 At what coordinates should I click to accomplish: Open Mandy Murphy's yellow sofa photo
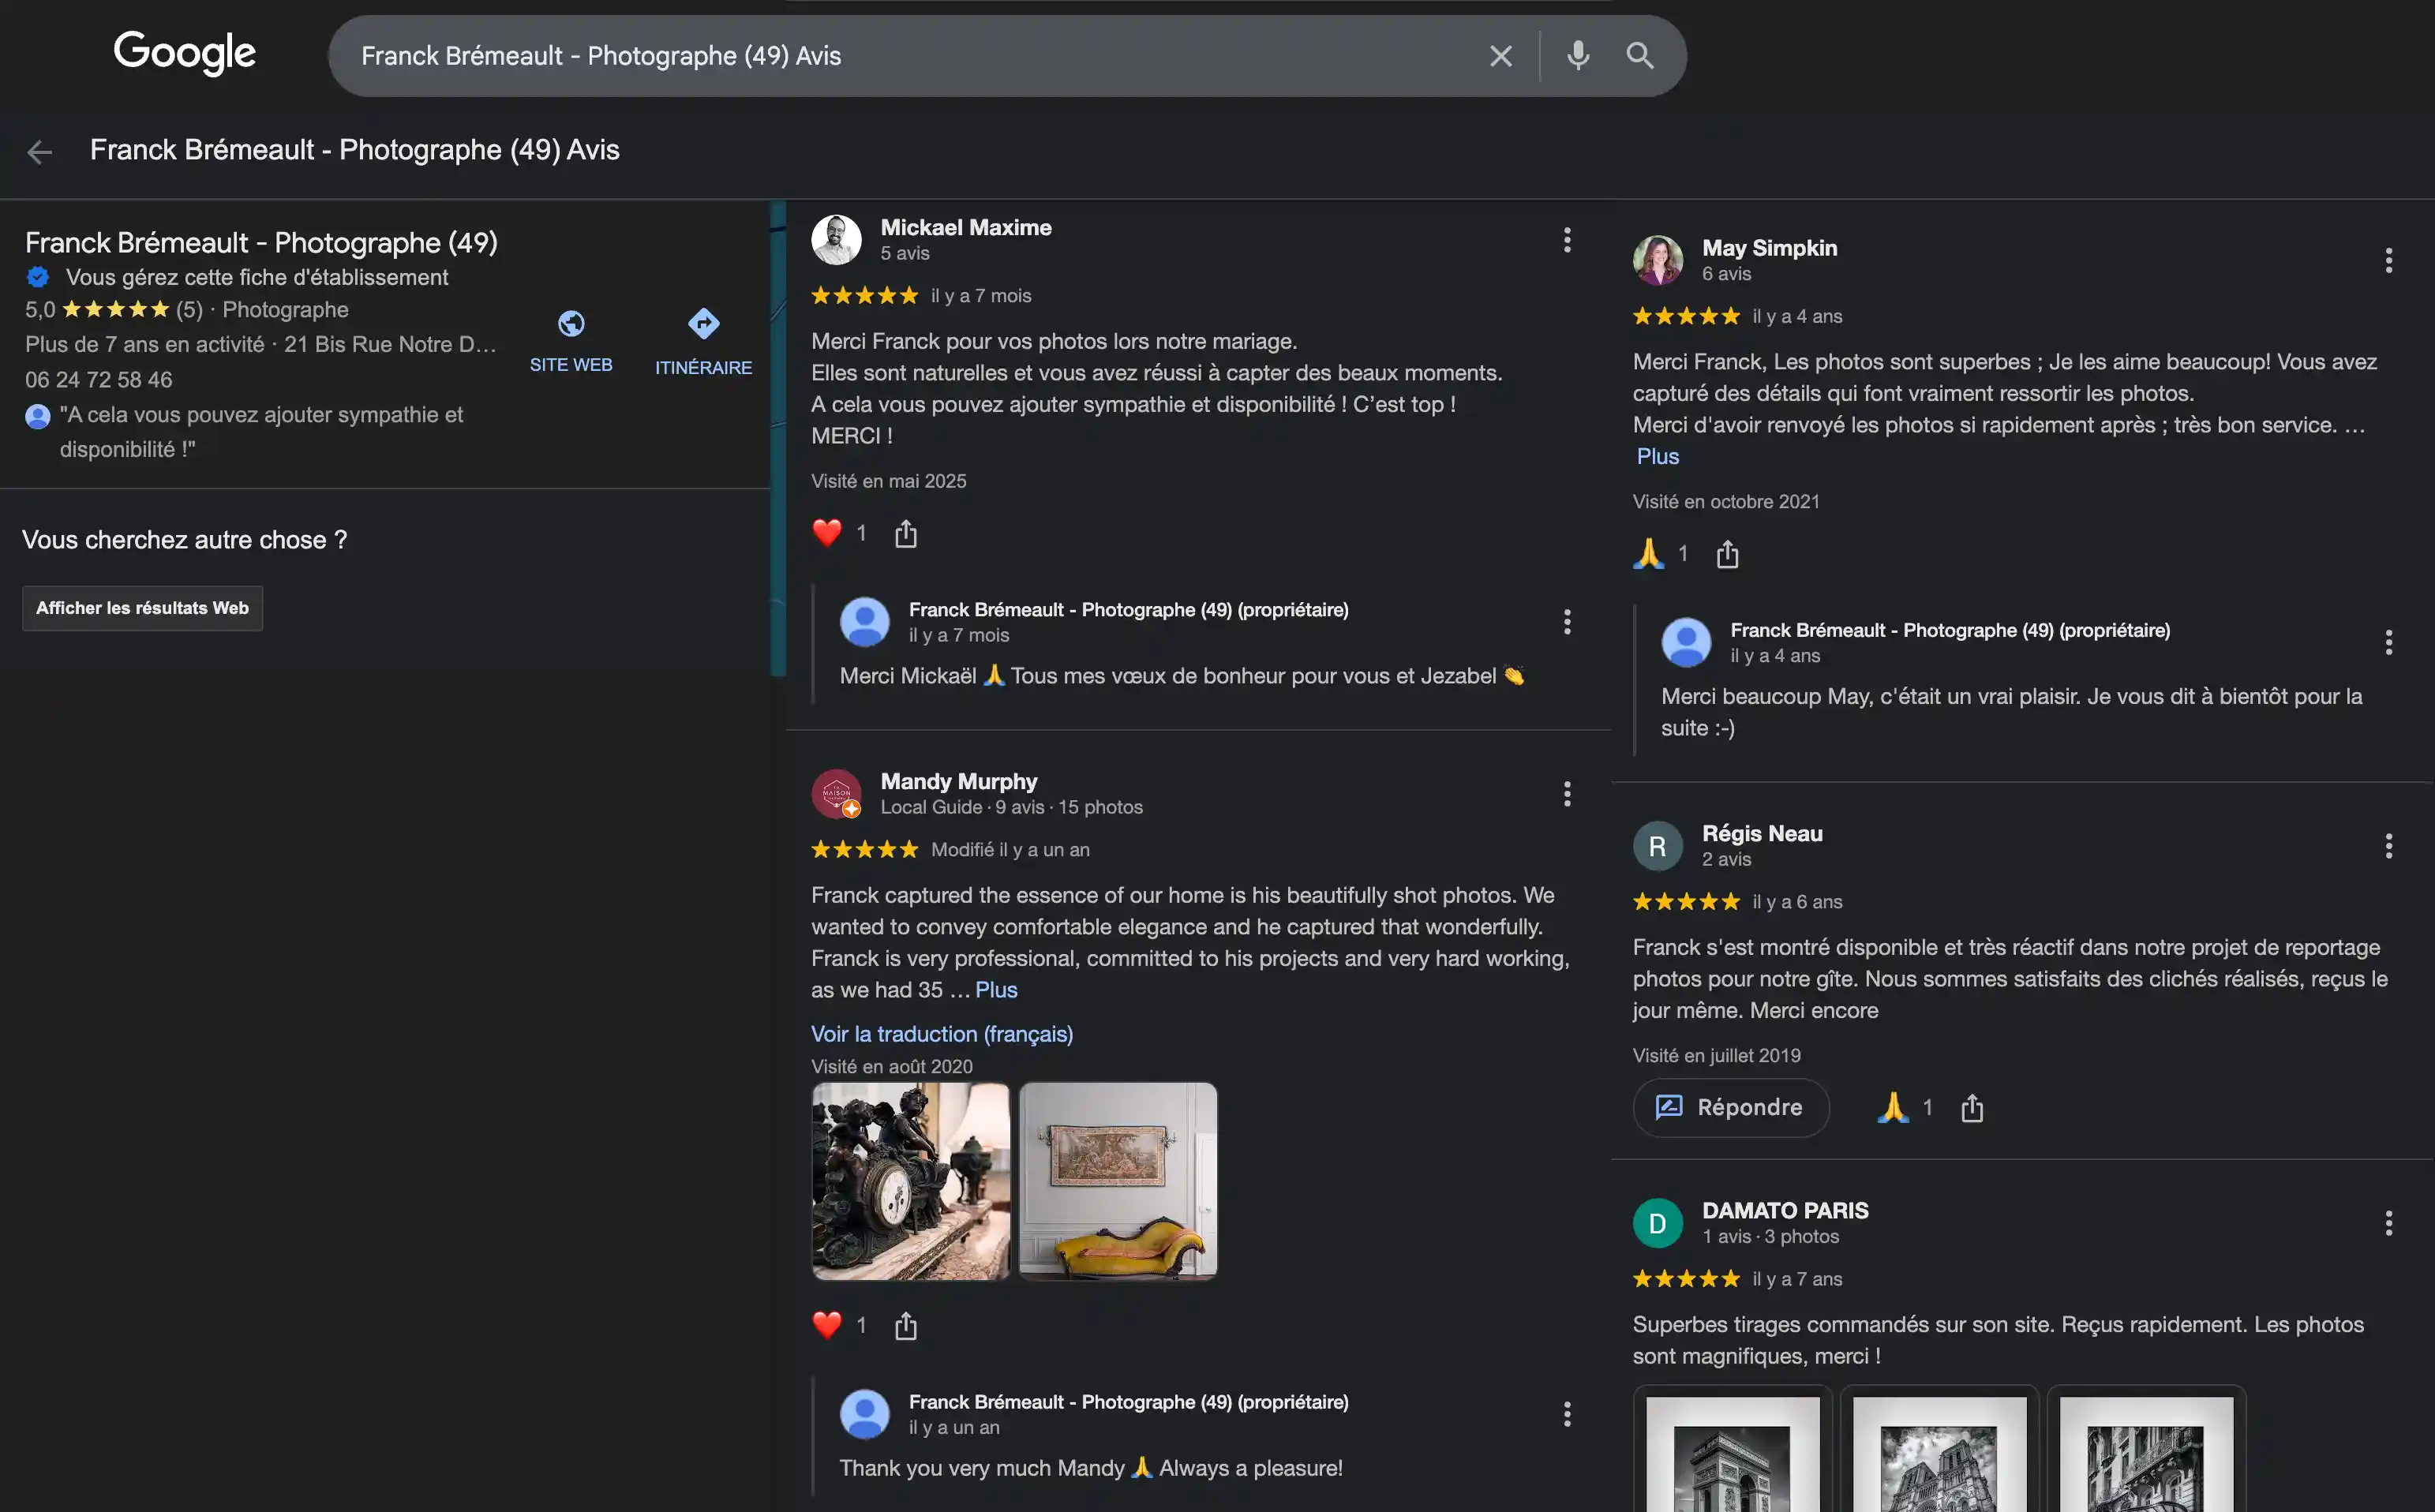(x=1118, y=1181)
